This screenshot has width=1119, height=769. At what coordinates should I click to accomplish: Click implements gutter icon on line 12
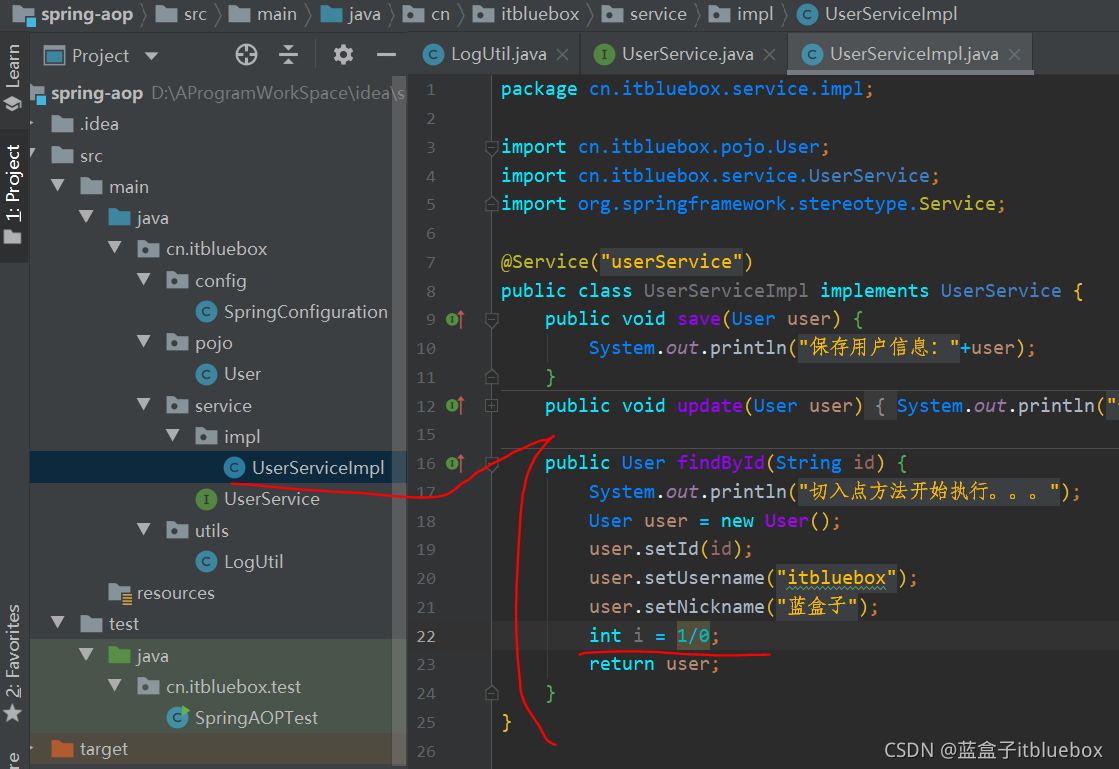pos(455,406)
